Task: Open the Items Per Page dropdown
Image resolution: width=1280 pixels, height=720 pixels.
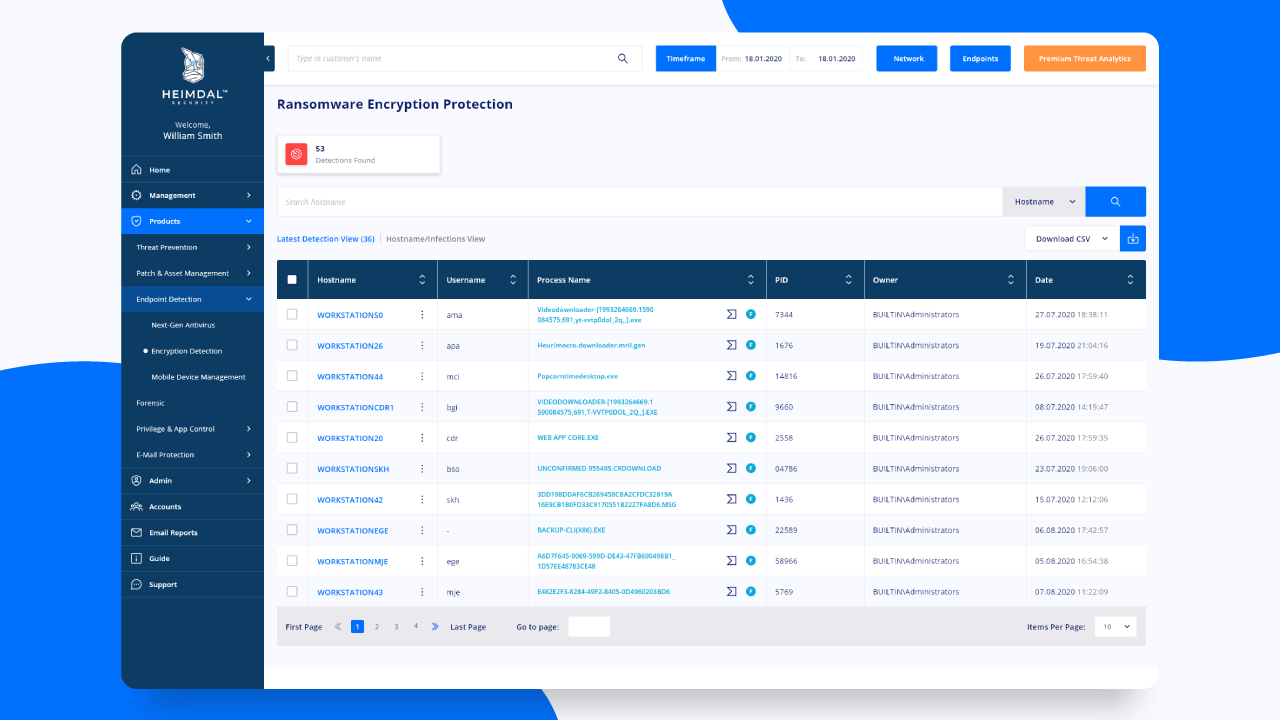Action: 1116,627
